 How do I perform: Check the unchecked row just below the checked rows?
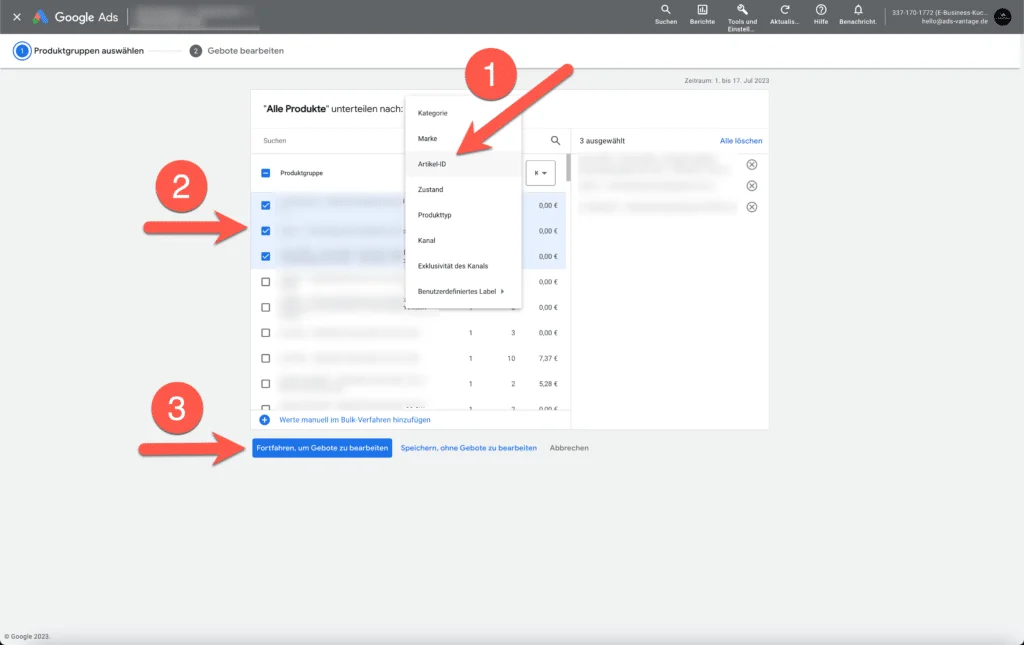point(265,281)
